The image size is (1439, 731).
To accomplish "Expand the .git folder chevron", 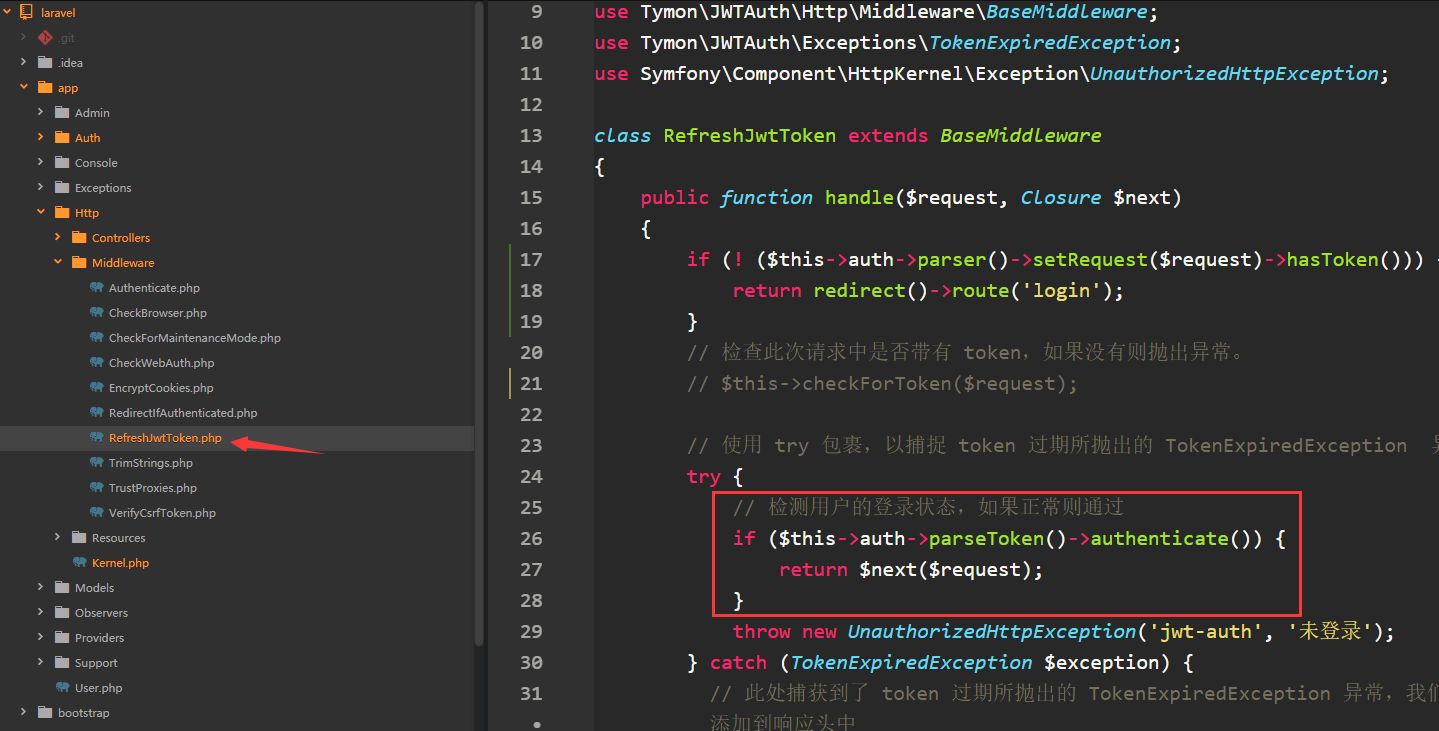I will (x=24, y=37).
